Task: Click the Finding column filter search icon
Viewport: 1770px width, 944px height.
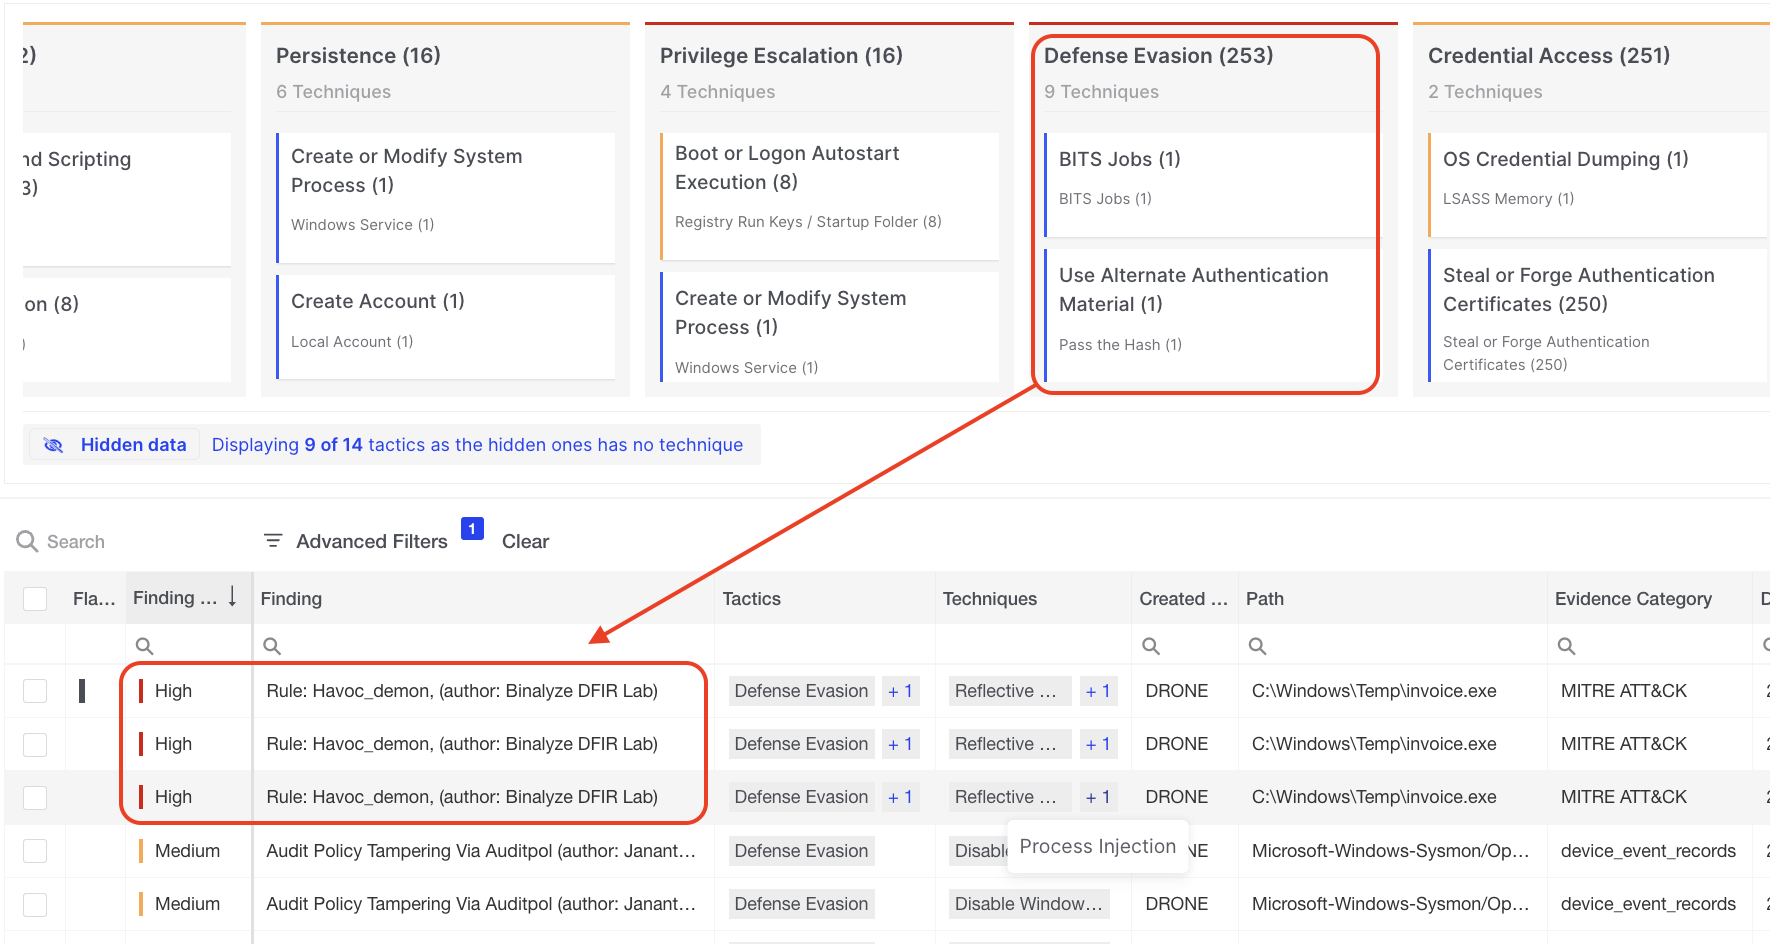Action: coord(271,646)
